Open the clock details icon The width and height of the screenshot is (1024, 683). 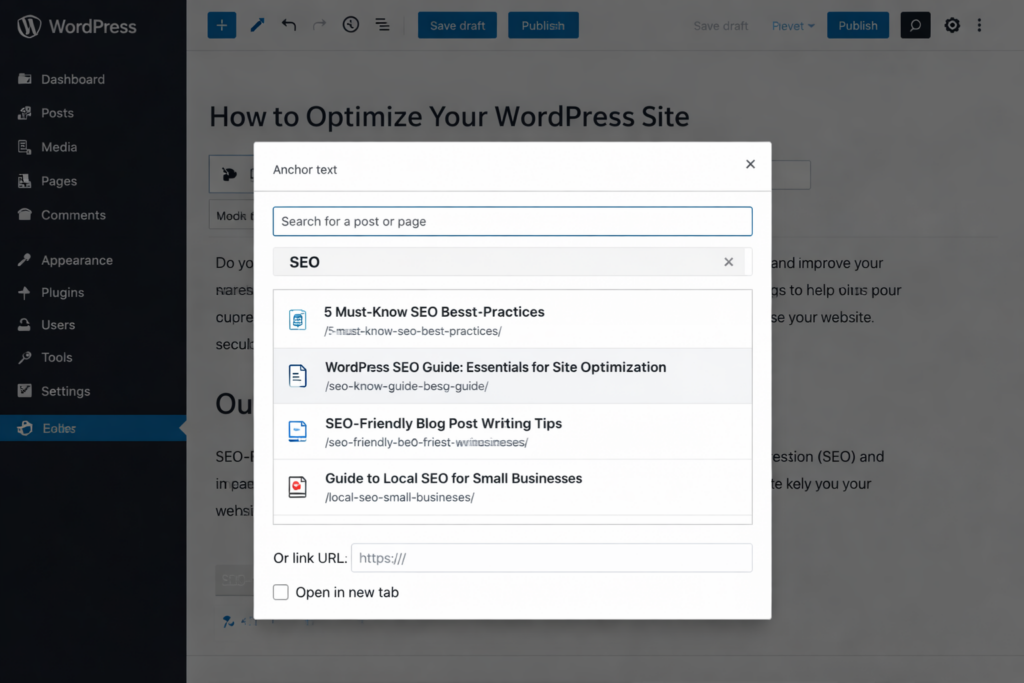click(x=351, y=25)
